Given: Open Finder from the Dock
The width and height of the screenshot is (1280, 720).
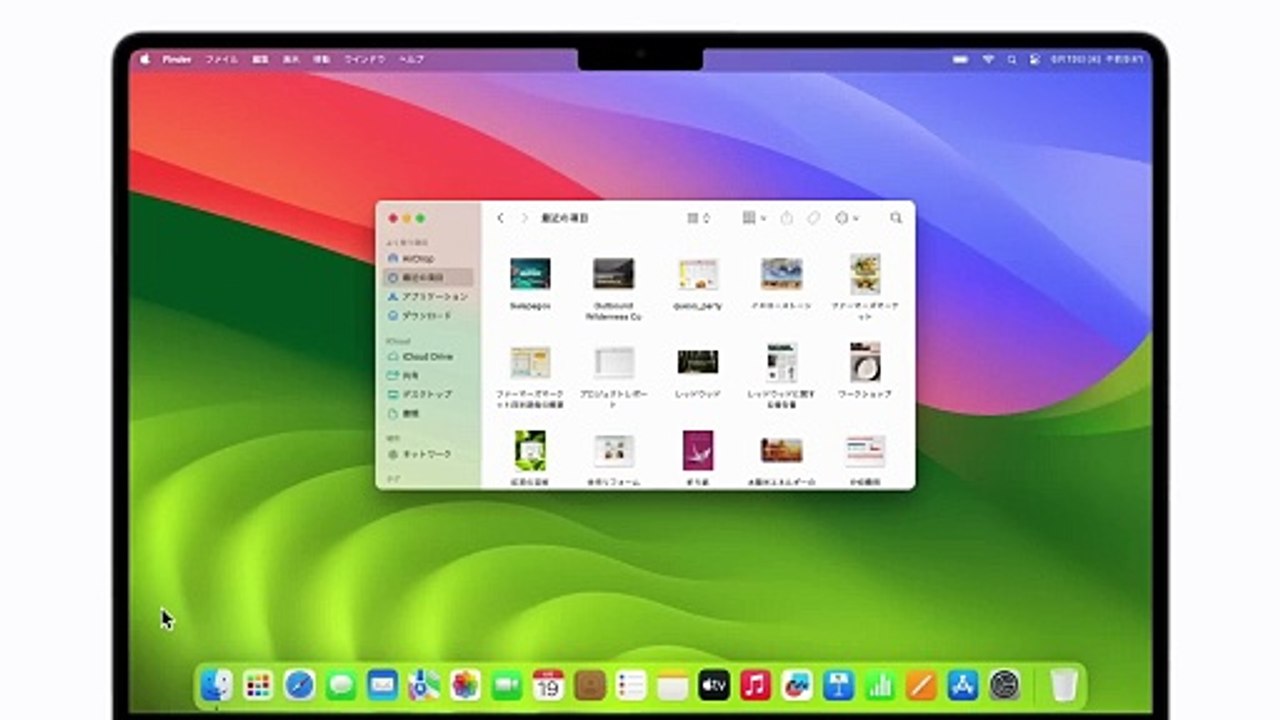Looking at the screenshot, I should click(216, 685).
